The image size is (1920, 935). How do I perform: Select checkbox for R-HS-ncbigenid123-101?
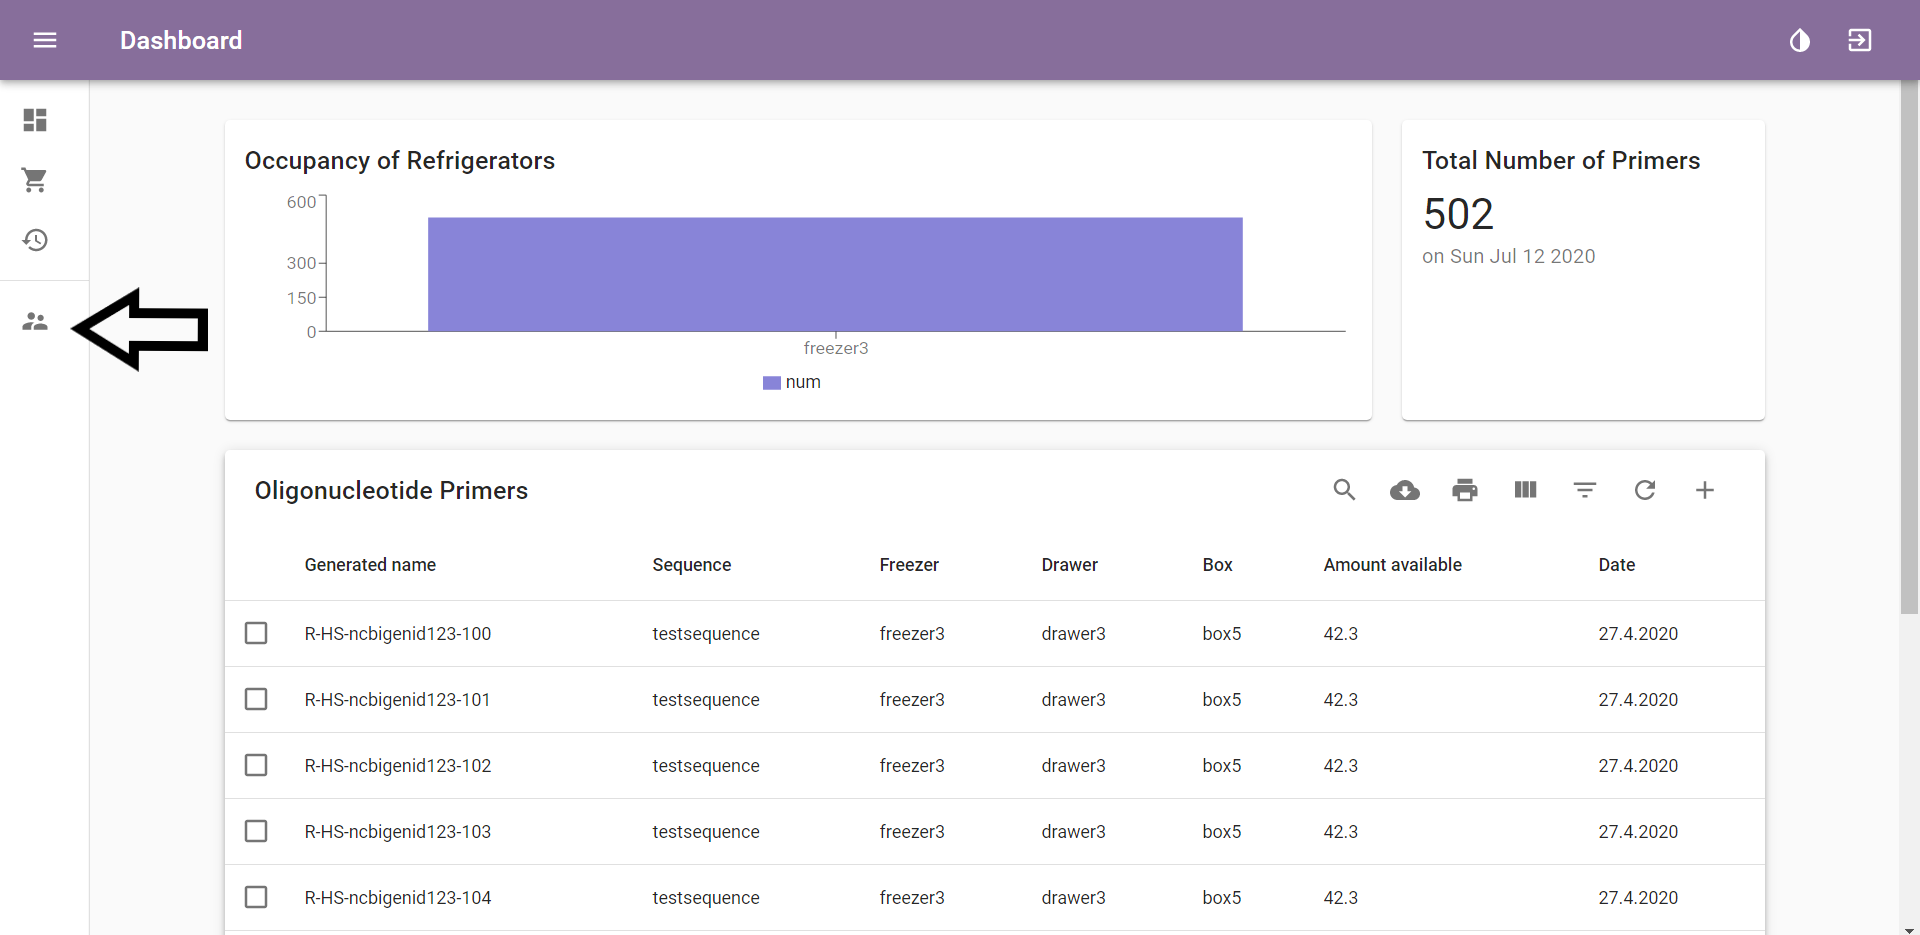pyautogui.click(x=256, y=699)
